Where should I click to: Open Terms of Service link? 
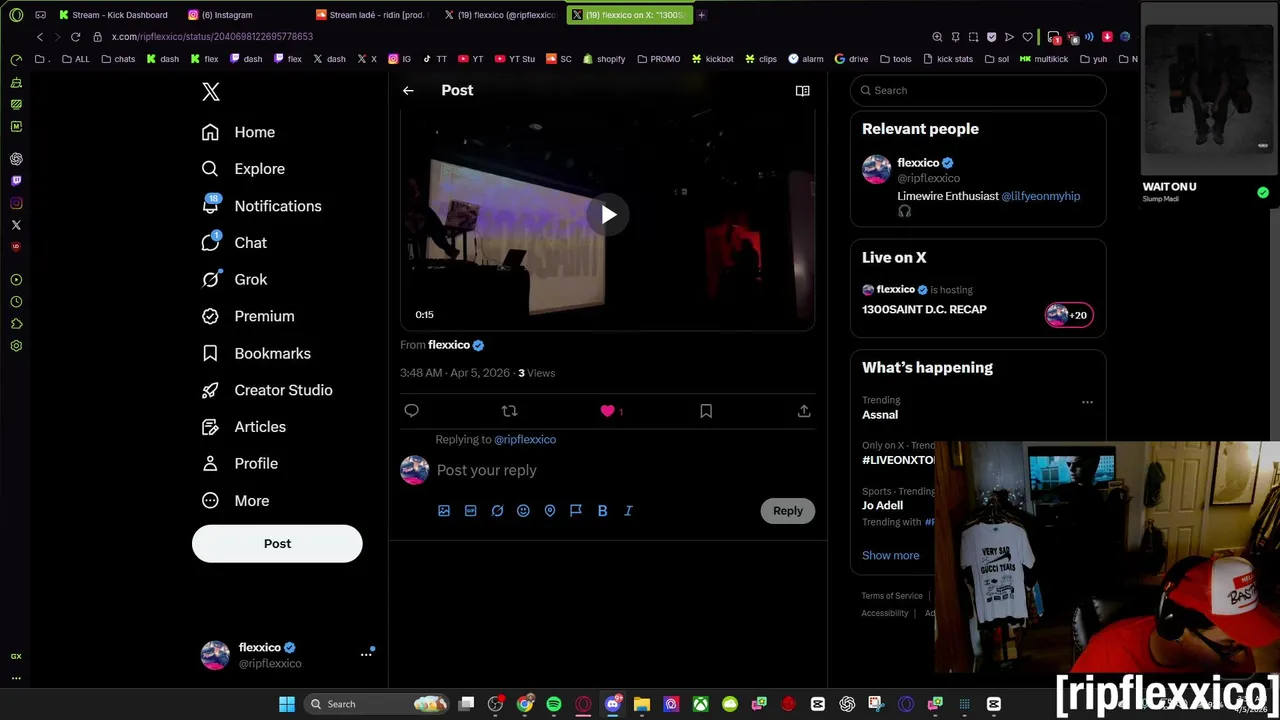(892, 596)
